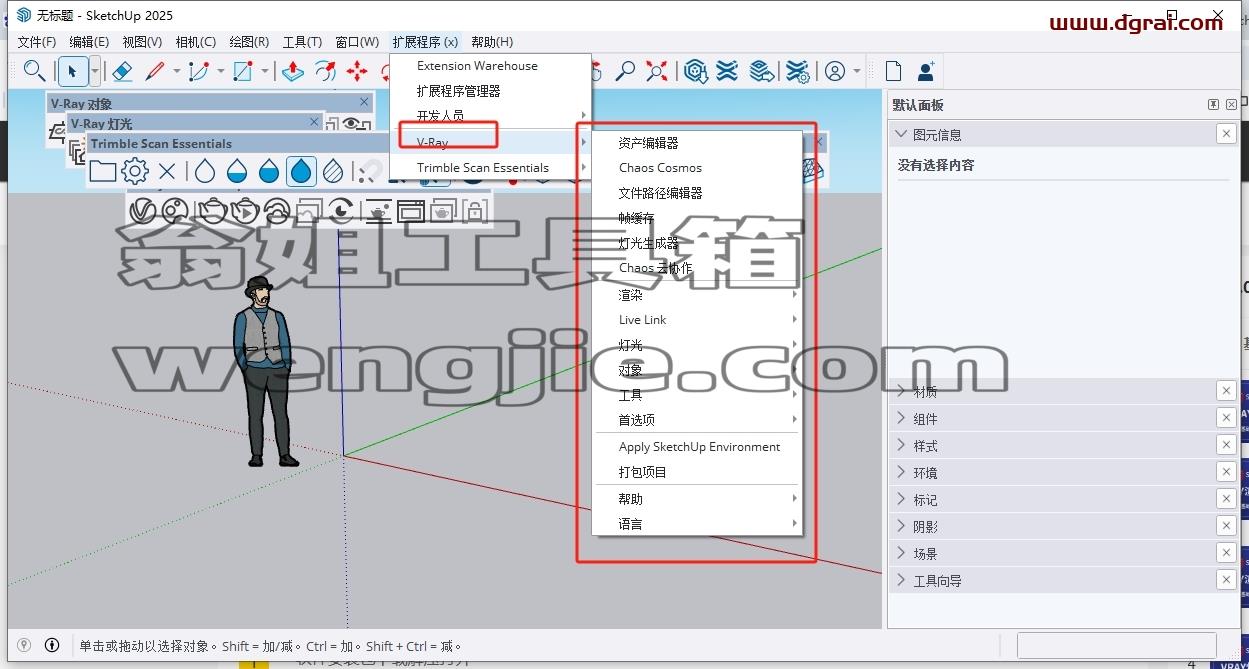Choose Apply SketchUp Environment

[x=698, y=447]
